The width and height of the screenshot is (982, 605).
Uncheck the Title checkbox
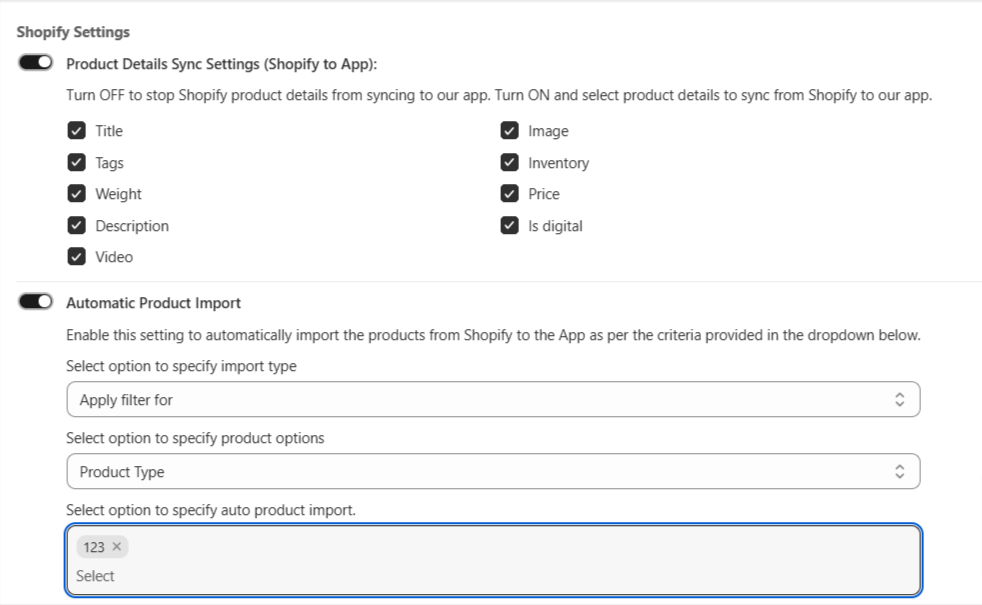(76, 130)
